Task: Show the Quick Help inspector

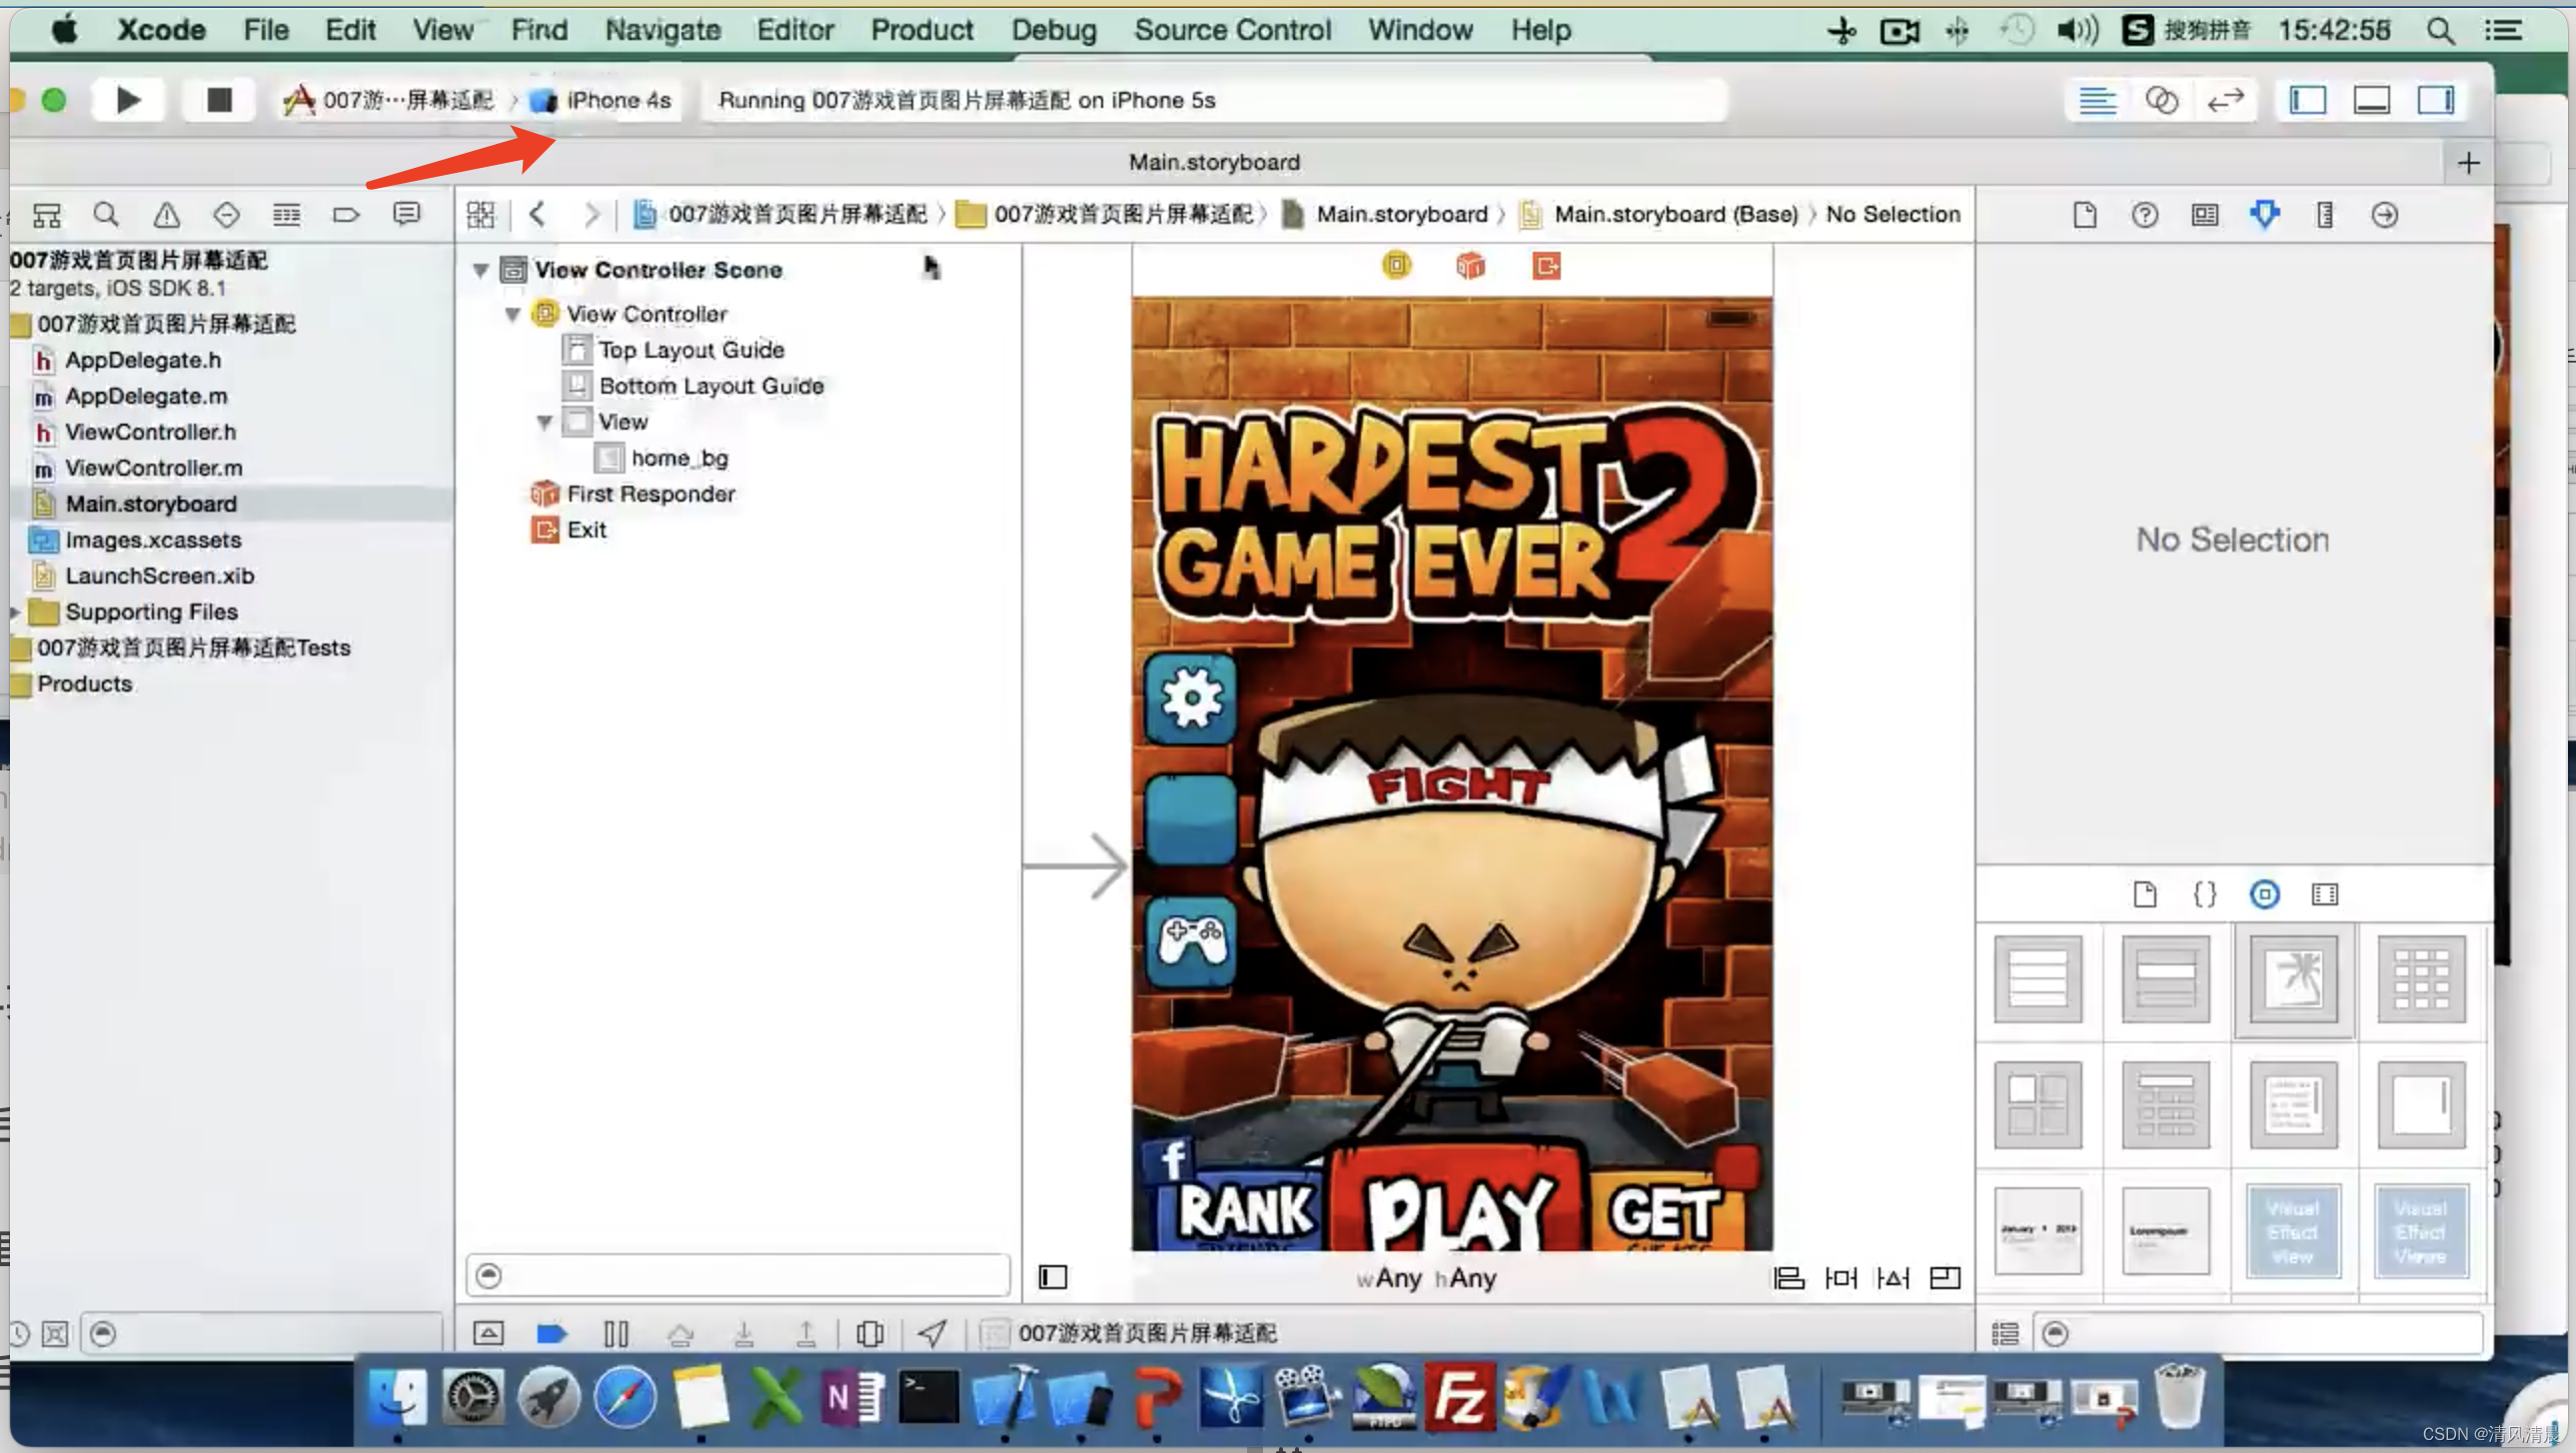Action: pyautogui.click(x=2145, y=214)
